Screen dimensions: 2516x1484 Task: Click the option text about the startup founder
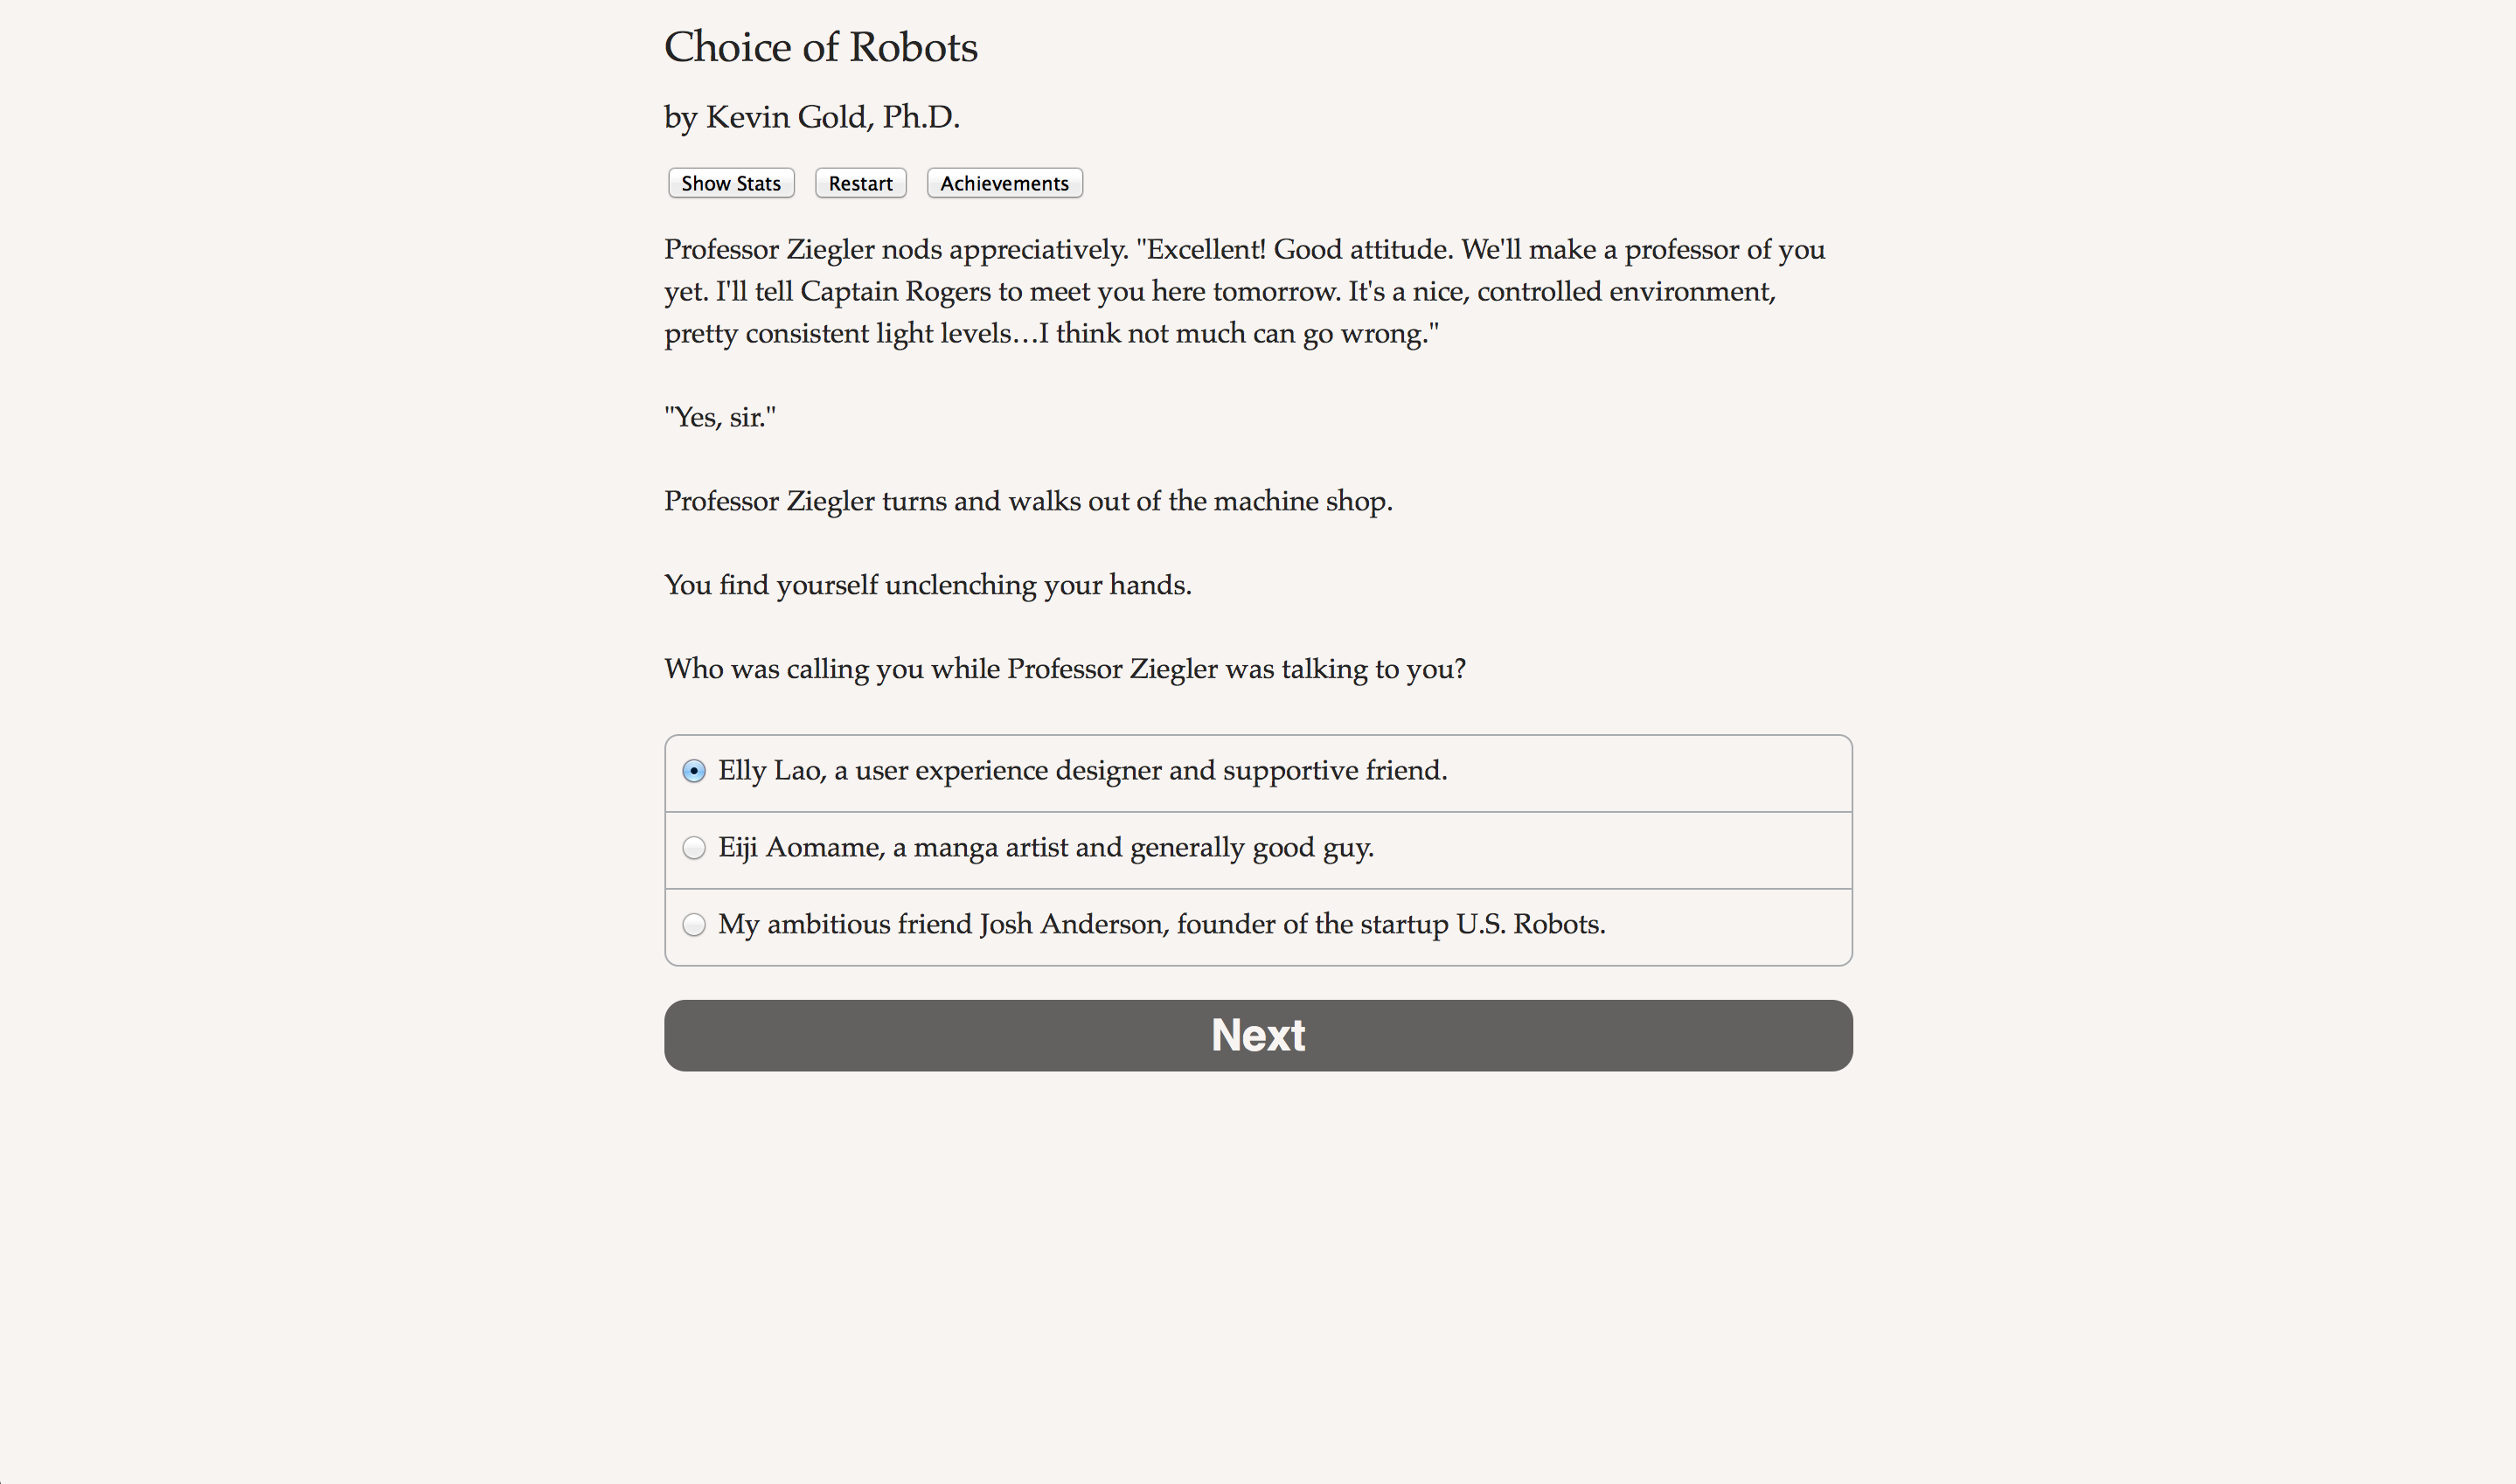1161,925
